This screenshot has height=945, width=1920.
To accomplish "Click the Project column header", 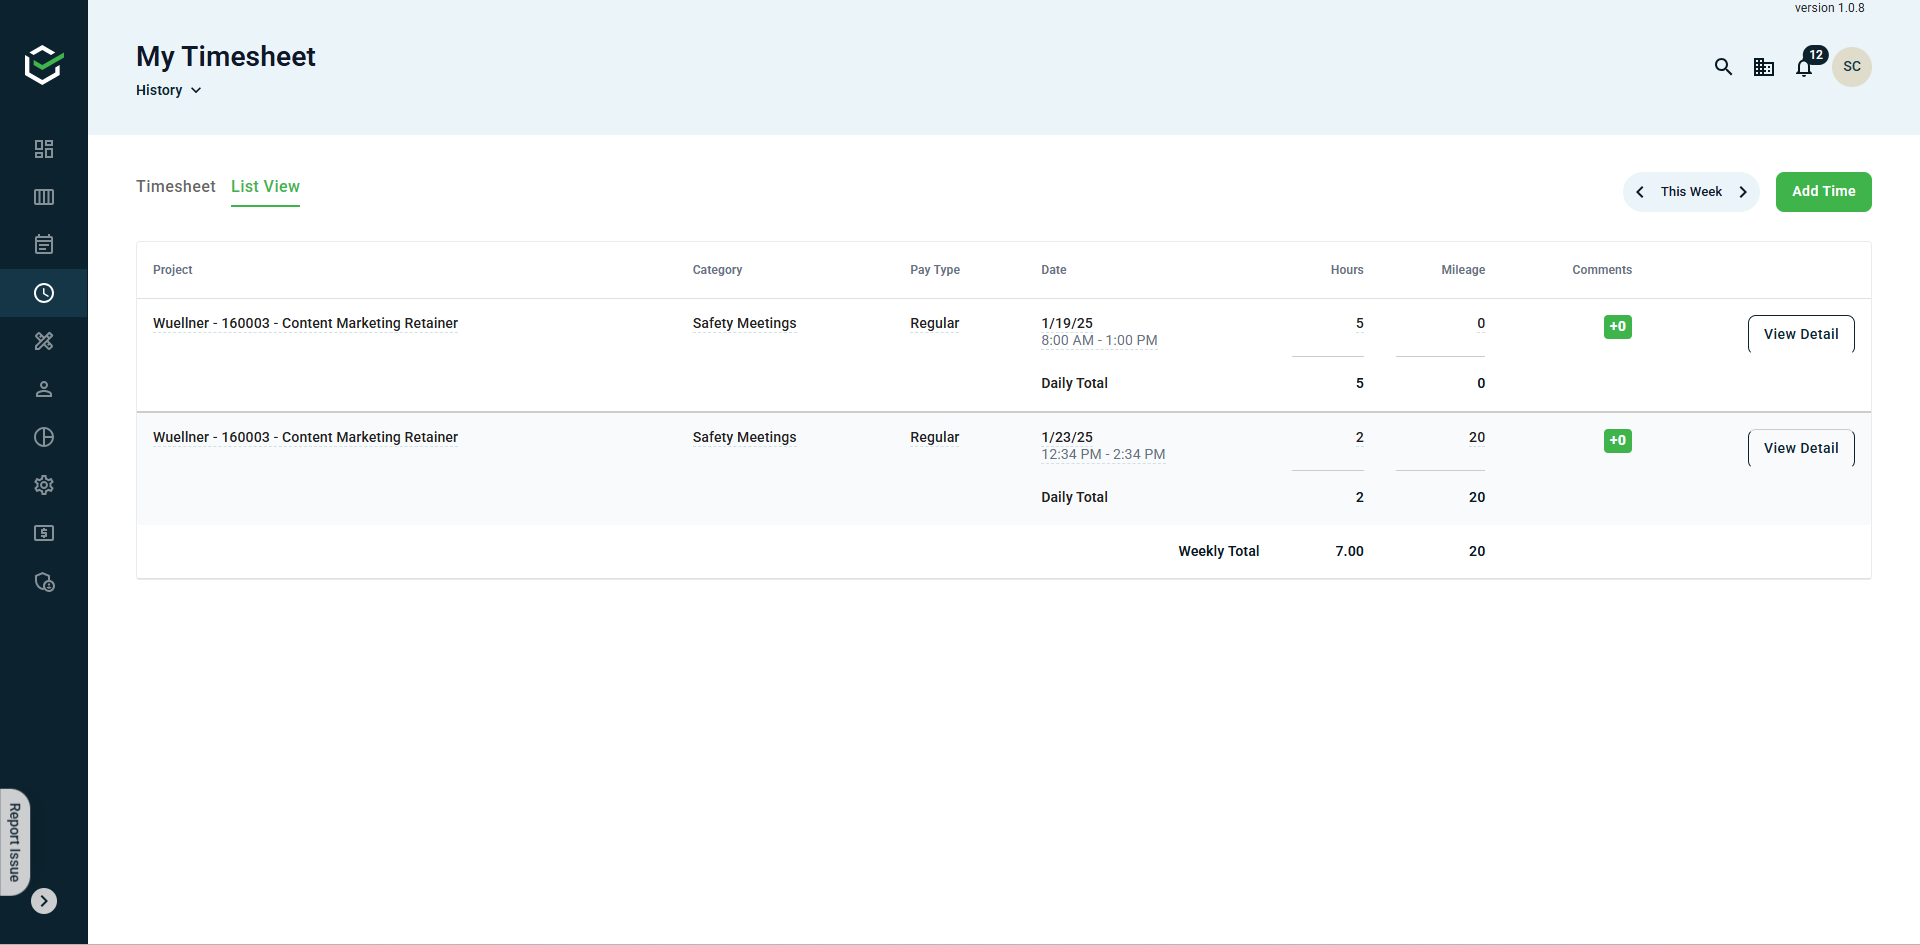I will pyautogui.click(x=173, y=270).
